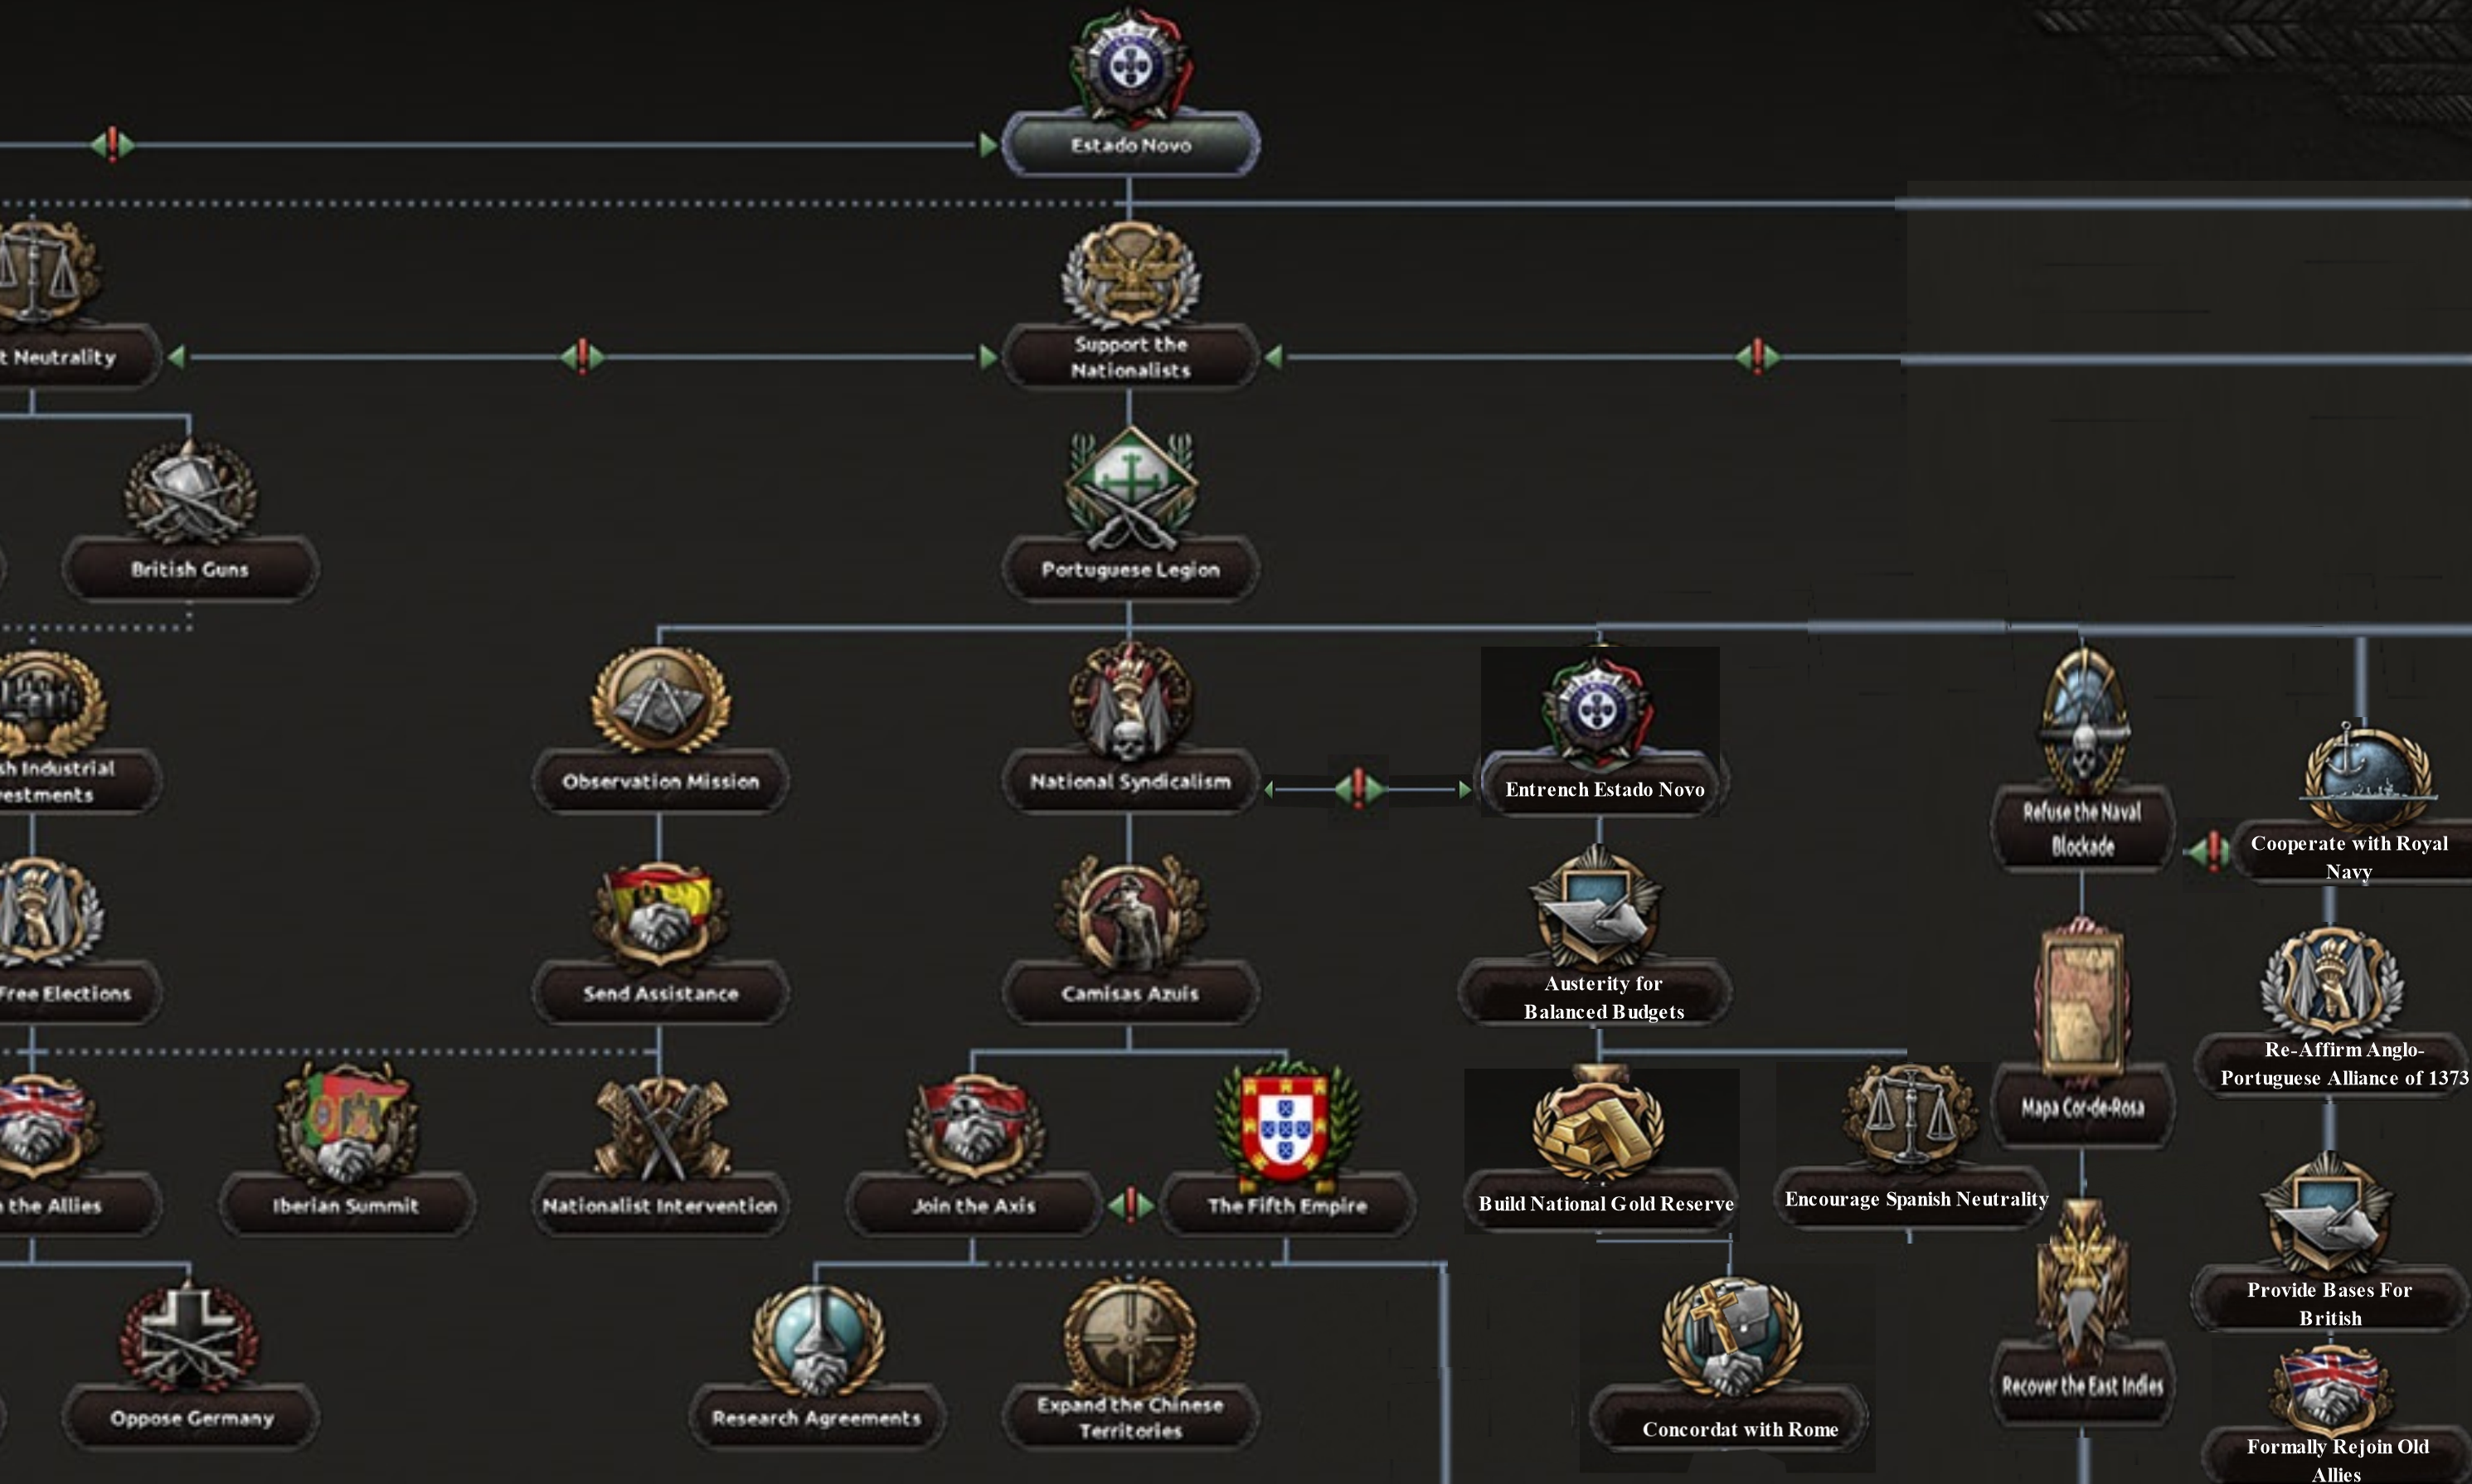
Task: Click the 'Send Assistance' label text
Action: (661, 993)
